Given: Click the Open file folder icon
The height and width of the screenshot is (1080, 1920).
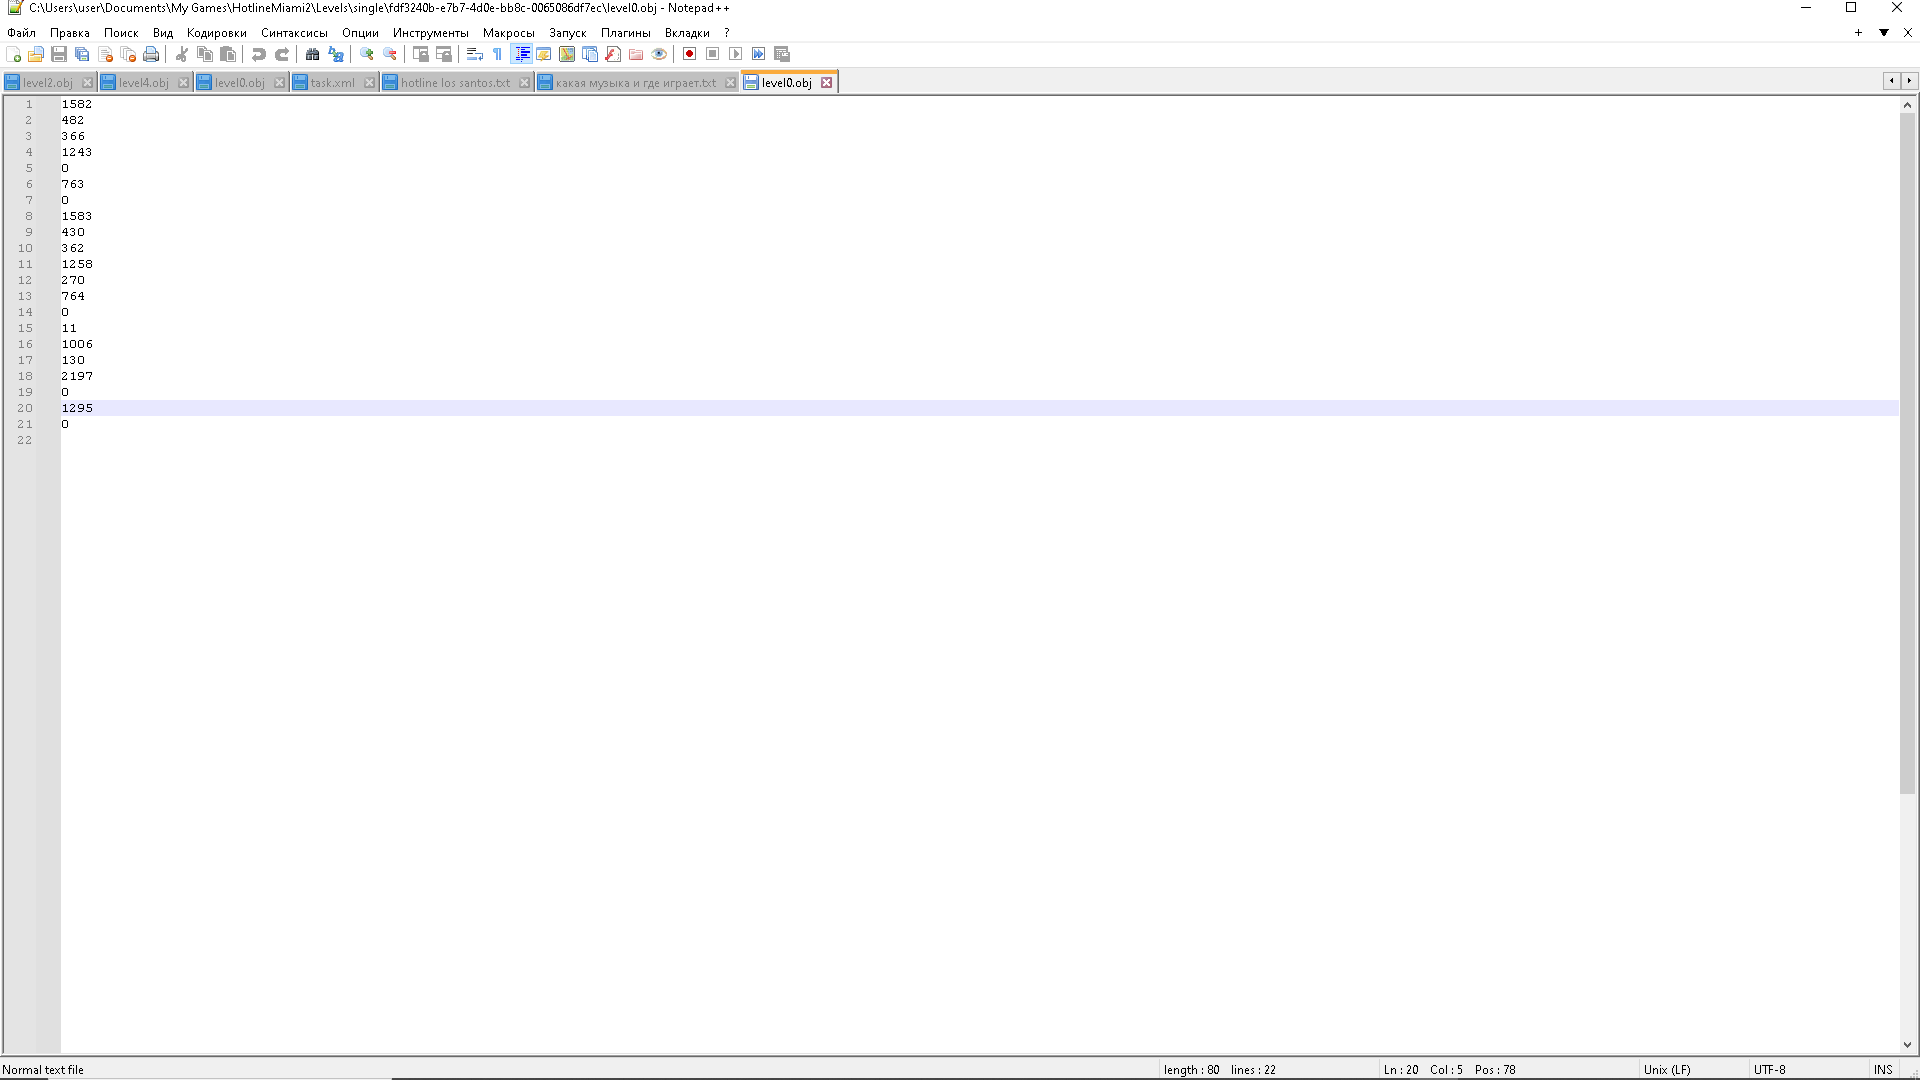Looking at the screenshot, I should coord(36,54).
